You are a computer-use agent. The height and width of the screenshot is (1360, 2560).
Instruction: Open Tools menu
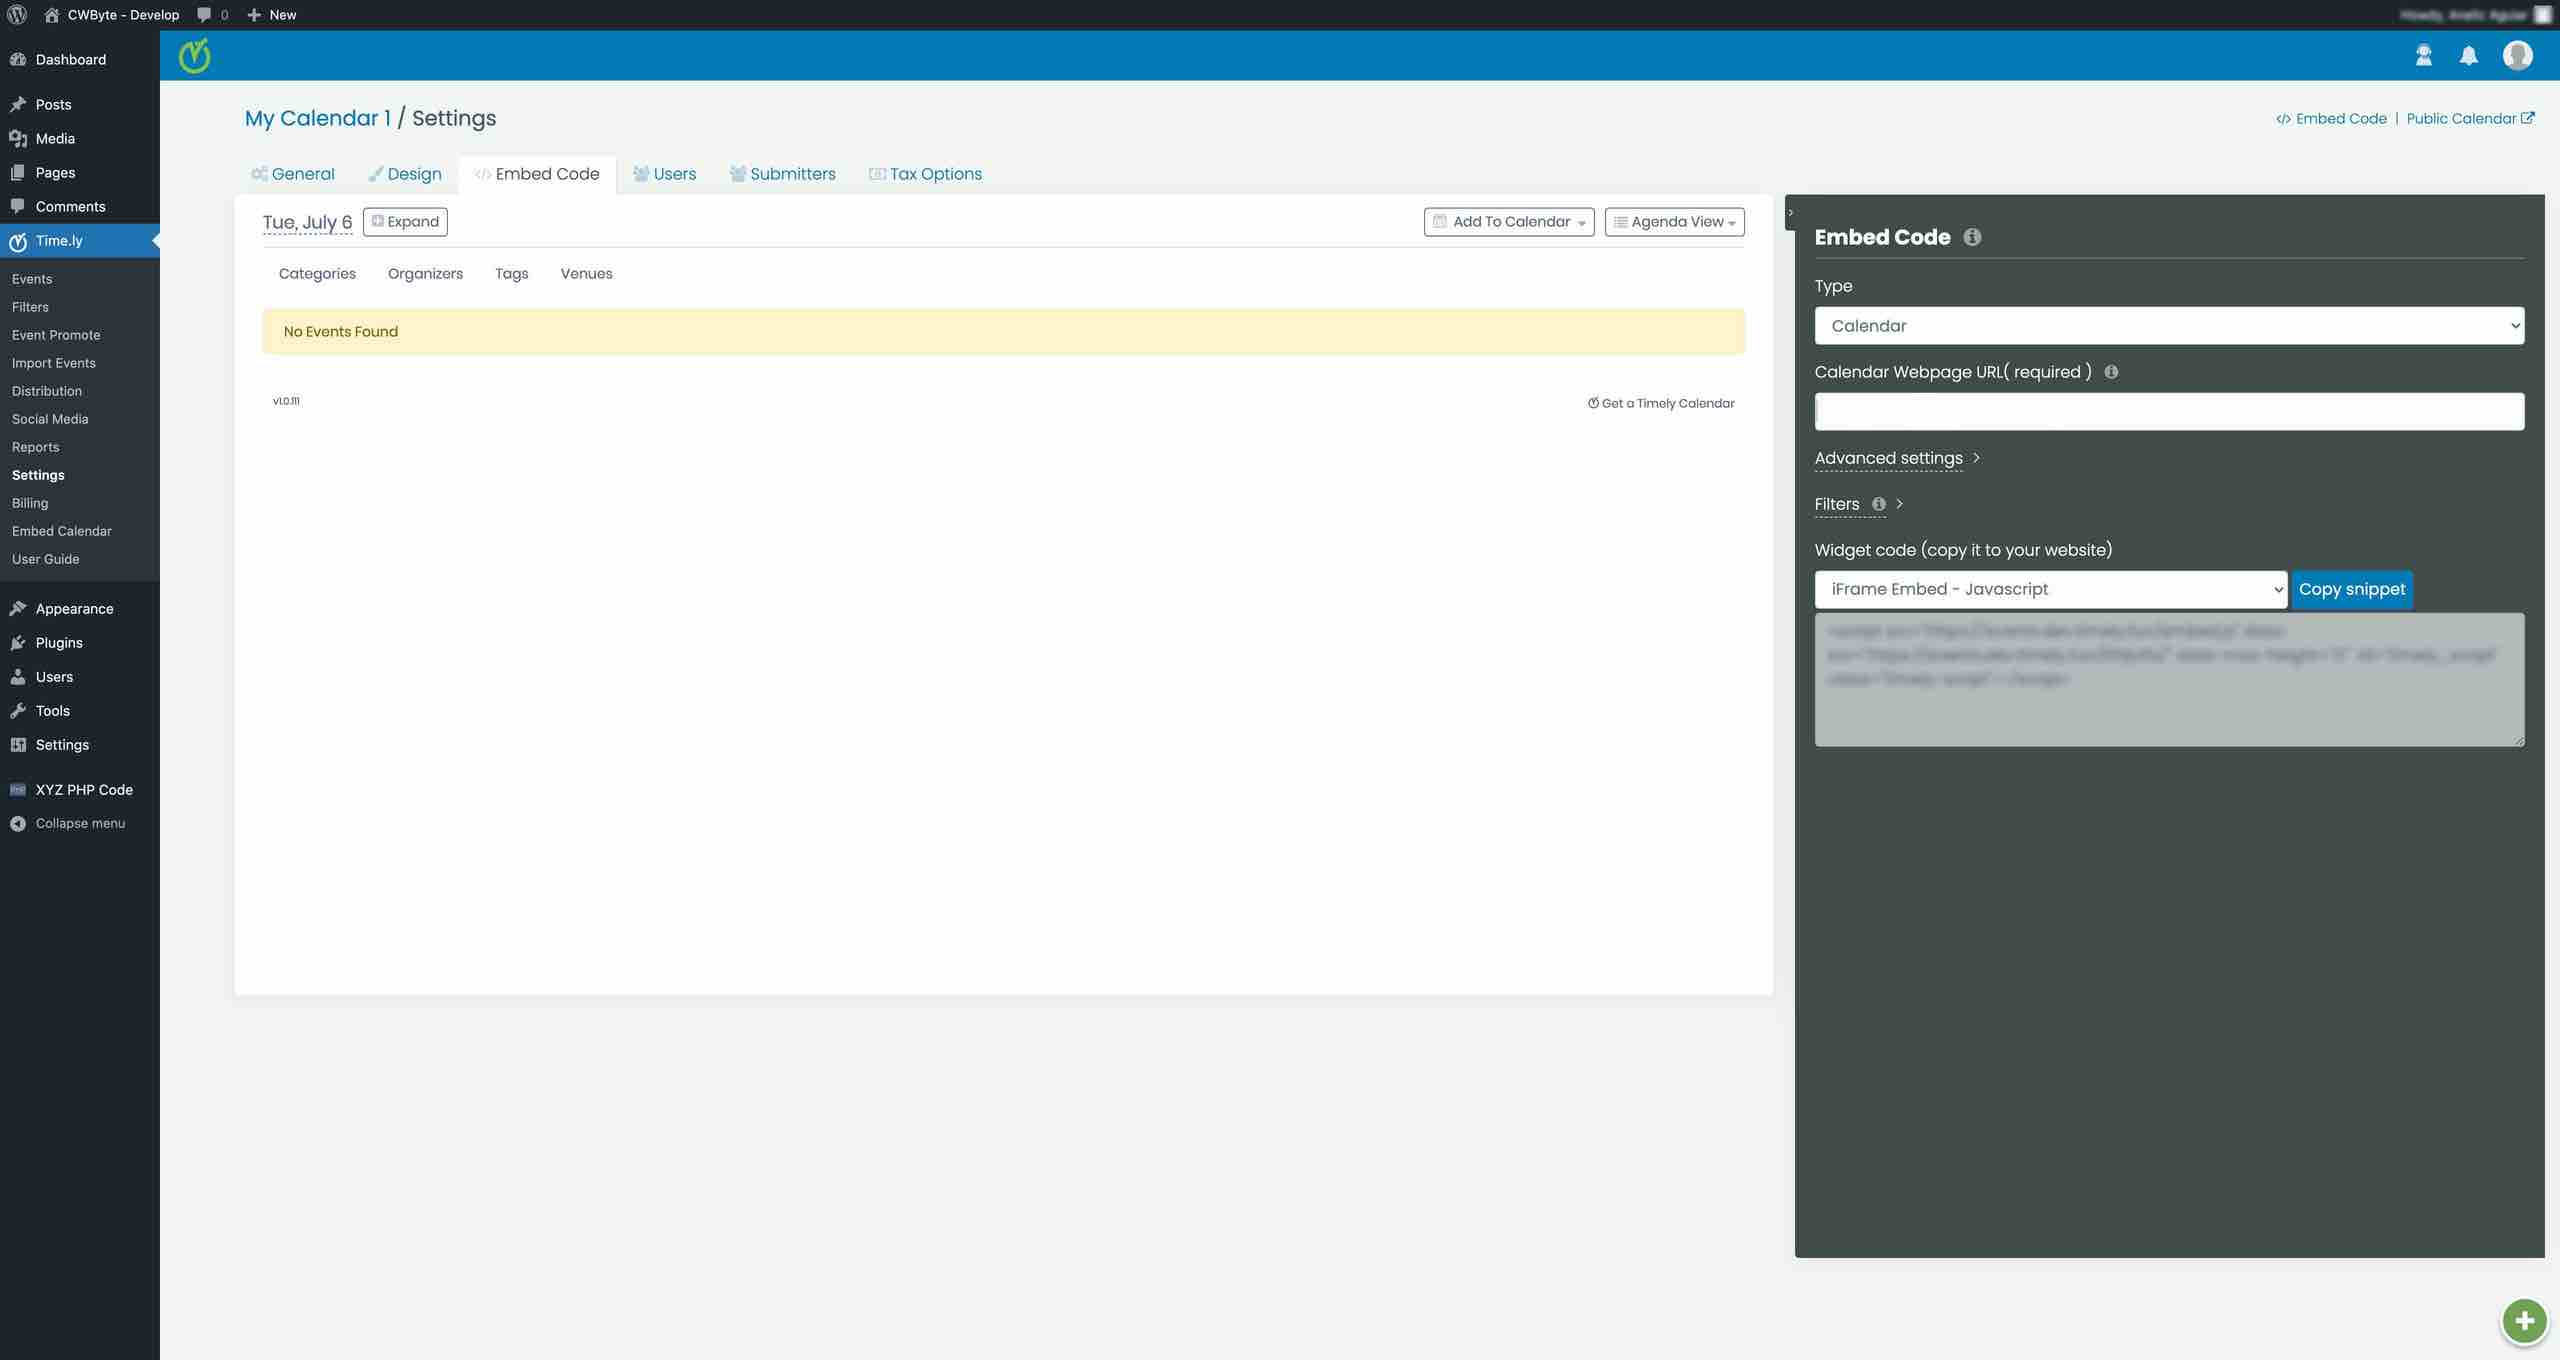point(80,711)
